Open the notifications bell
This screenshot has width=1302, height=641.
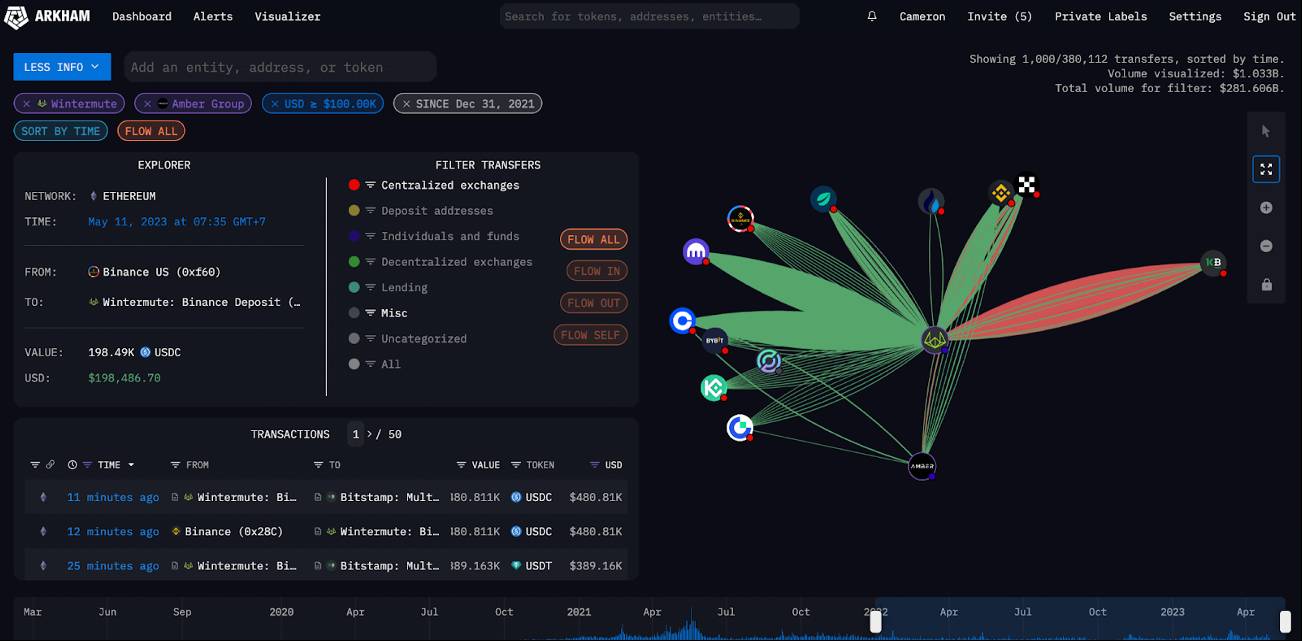pos(872,17)
